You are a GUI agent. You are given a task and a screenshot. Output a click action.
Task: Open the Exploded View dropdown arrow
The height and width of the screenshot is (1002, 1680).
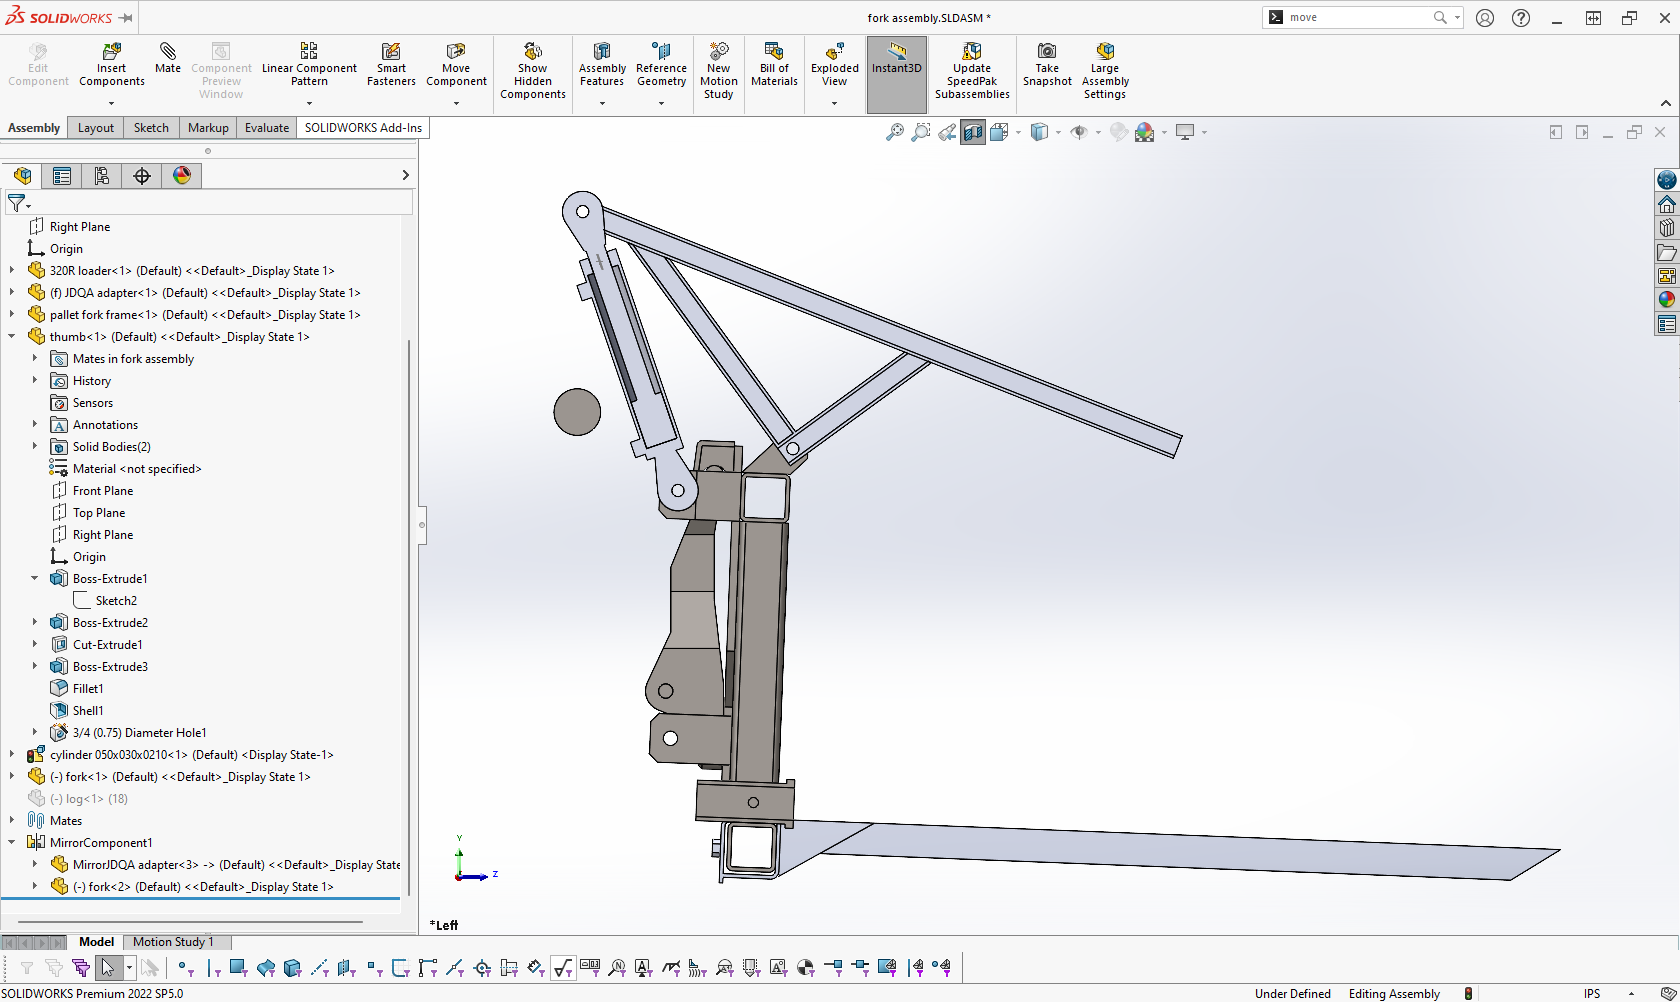coord(834,103)
